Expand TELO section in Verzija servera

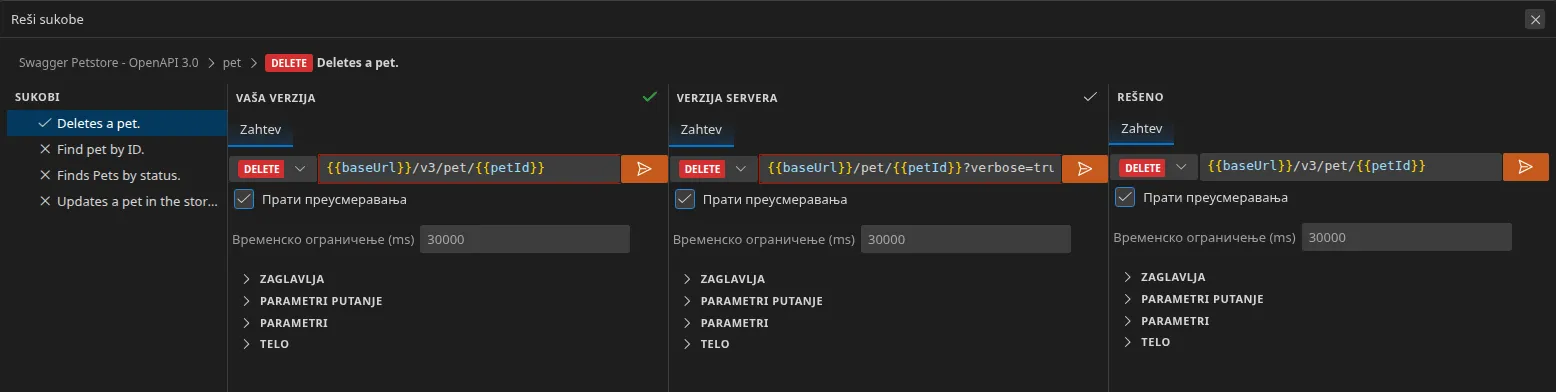click(x=707, y=344)
